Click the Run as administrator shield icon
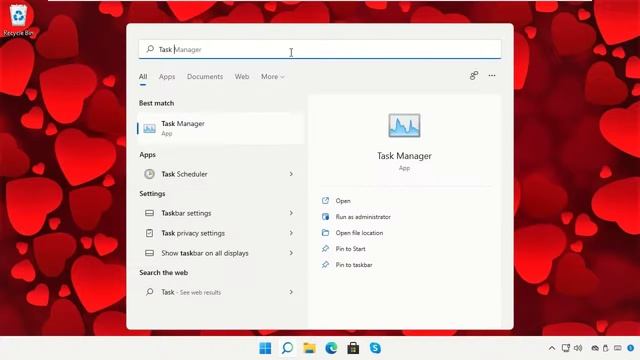Viewport: 640px width, 360px height. [325, 217]
